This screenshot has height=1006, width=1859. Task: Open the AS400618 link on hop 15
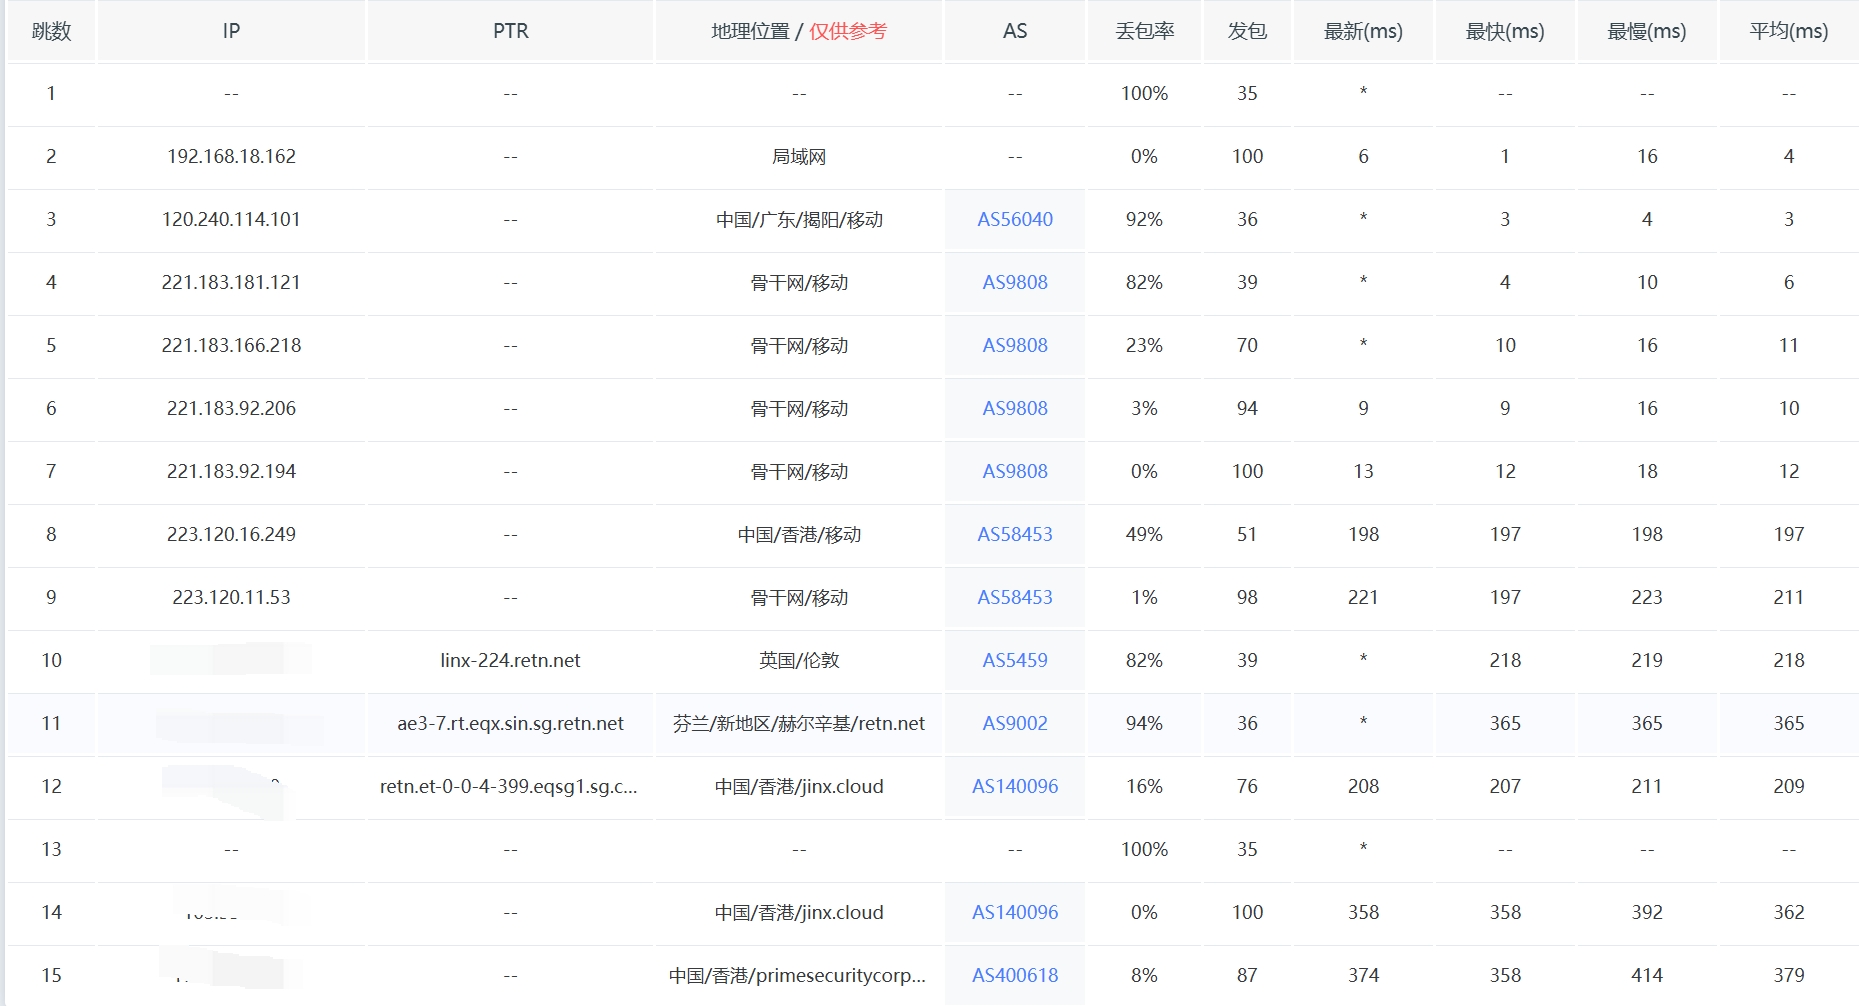(x=1014, y=975)
